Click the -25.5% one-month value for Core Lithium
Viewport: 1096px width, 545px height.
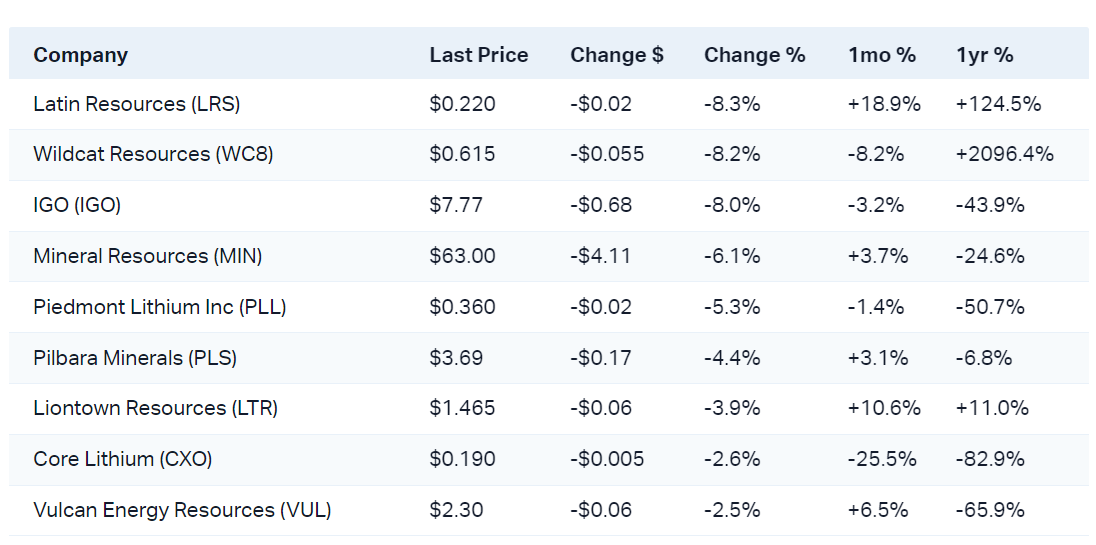point(882,459)
